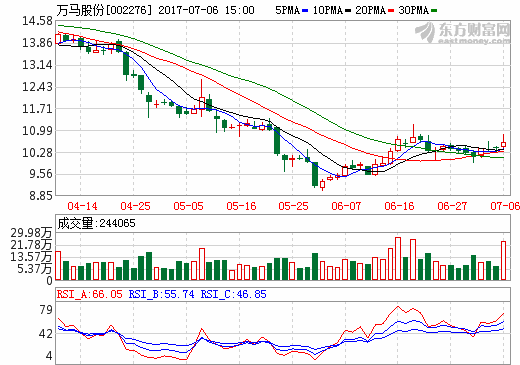Click the 06-16 date axis label
This screenshot has height=365, width=520.
point(399,206)
